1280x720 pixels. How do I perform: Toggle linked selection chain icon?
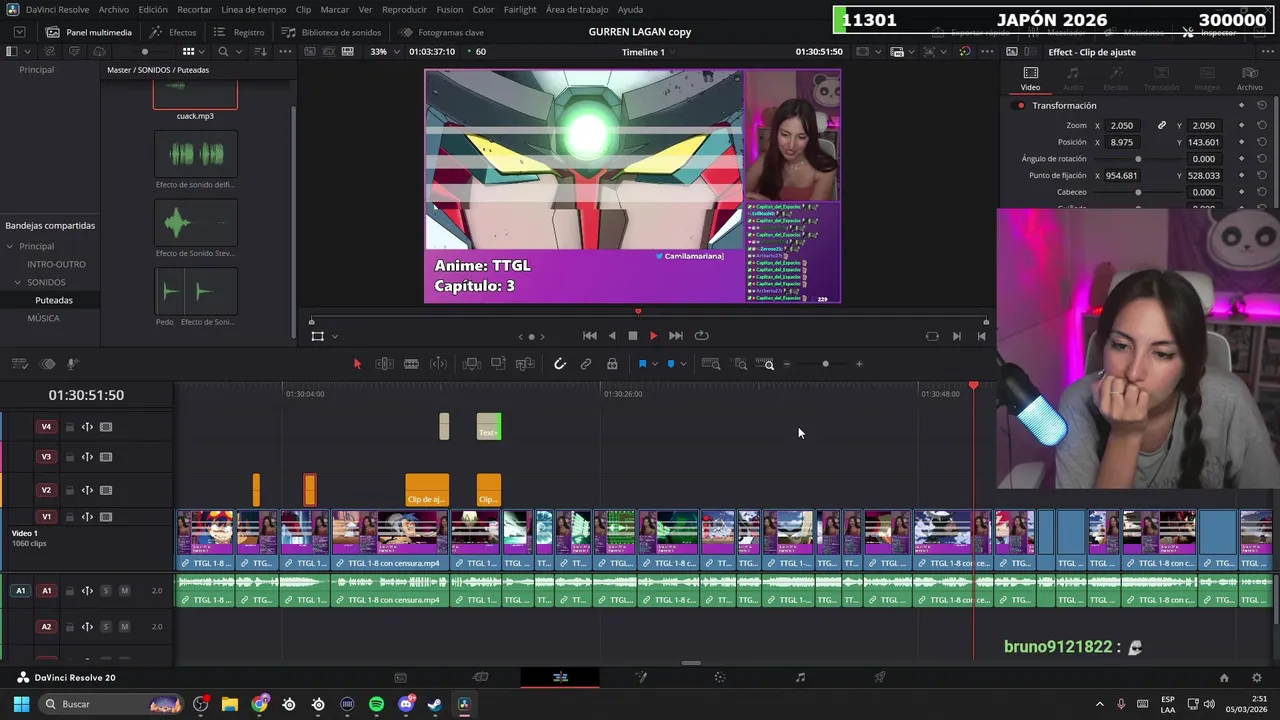click(x=586, y=364)
